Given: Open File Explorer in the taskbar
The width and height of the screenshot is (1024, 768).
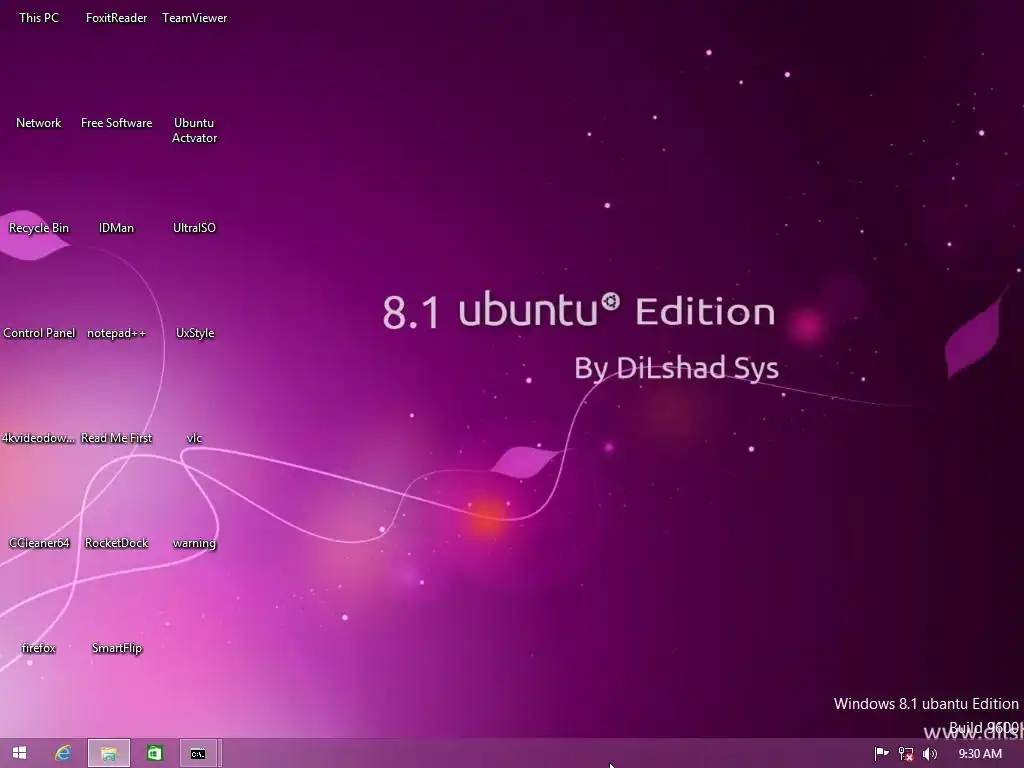Looking at the screenshot, I should (x=109, y=753).
